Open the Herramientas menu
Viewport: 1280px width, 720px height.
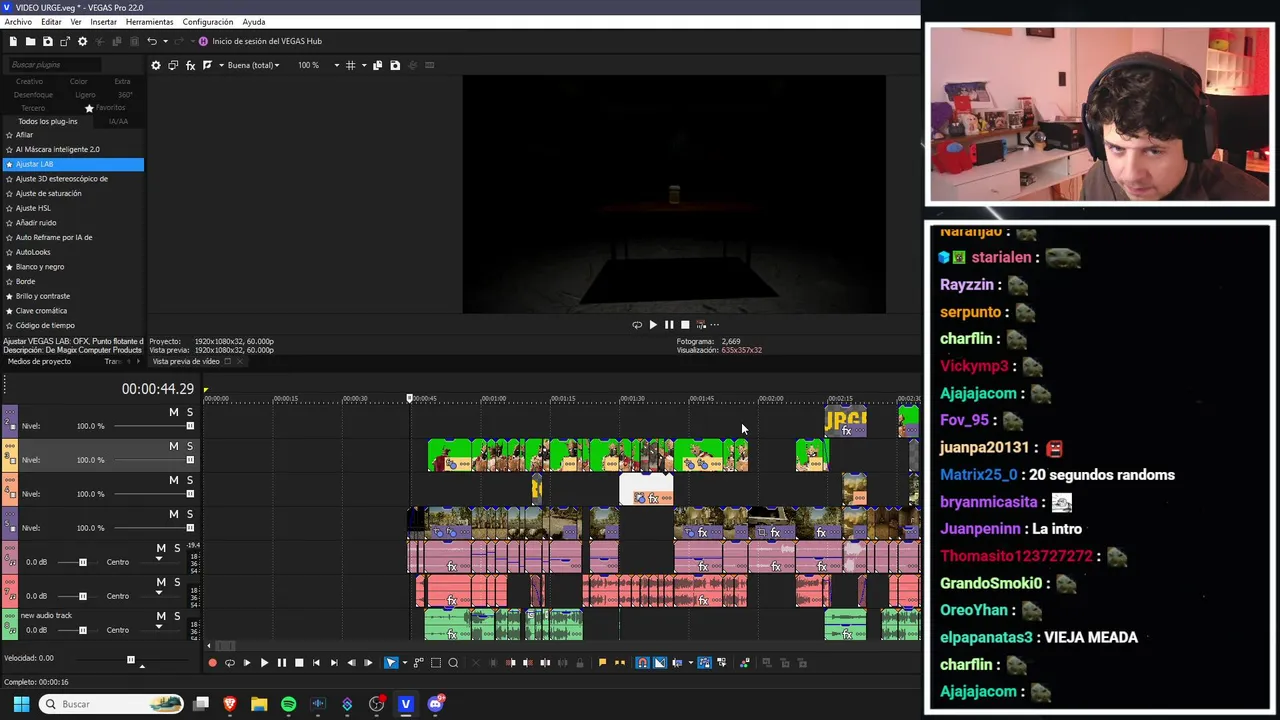149,22
